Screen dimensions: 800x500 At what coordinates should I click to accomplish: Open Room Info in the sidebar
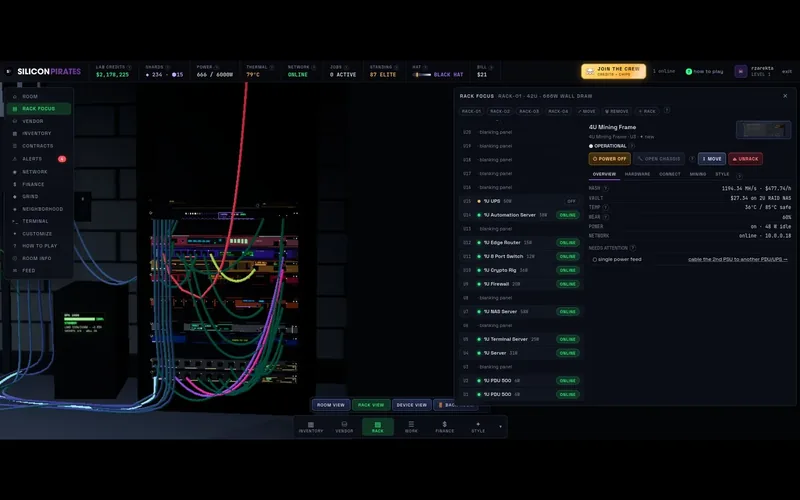click(39, 258)
